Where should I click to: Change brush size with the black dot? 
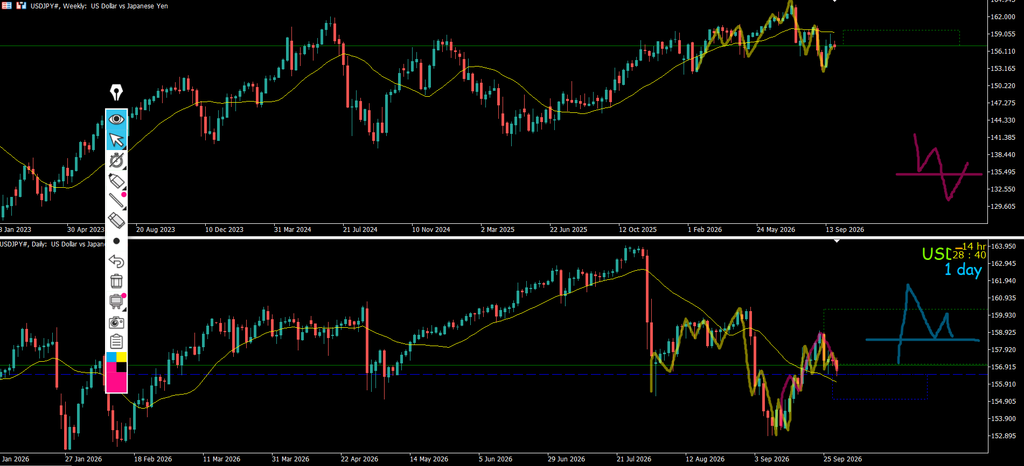point(116,241)
